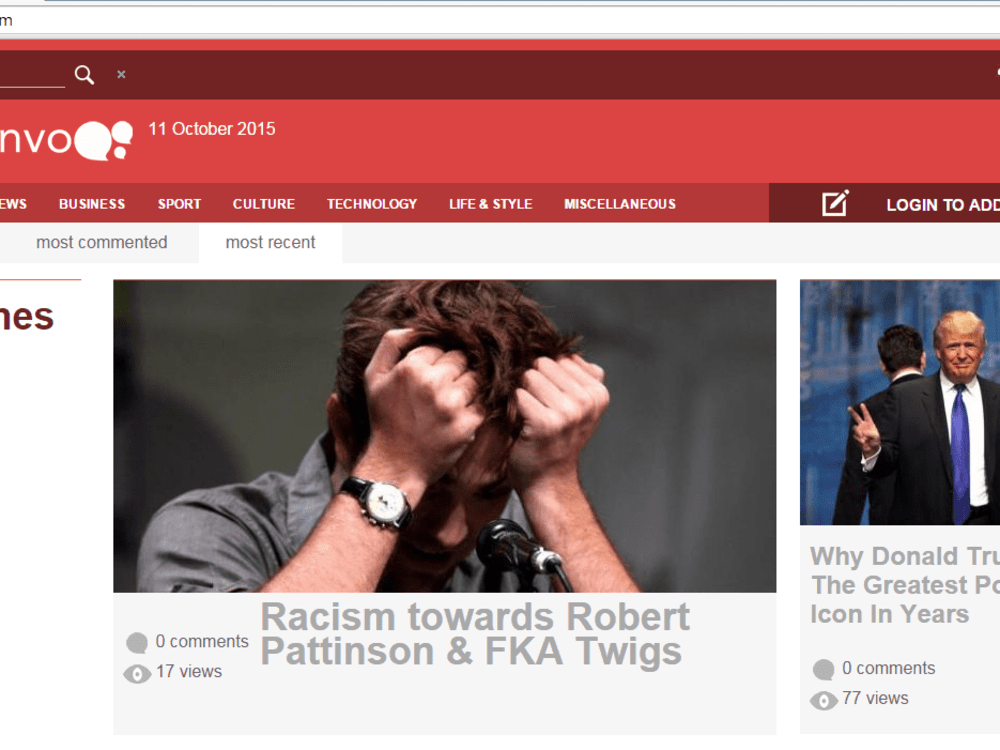Click the magnifying glass search icon
The image size is (1000, 750).
click(84, 75)
